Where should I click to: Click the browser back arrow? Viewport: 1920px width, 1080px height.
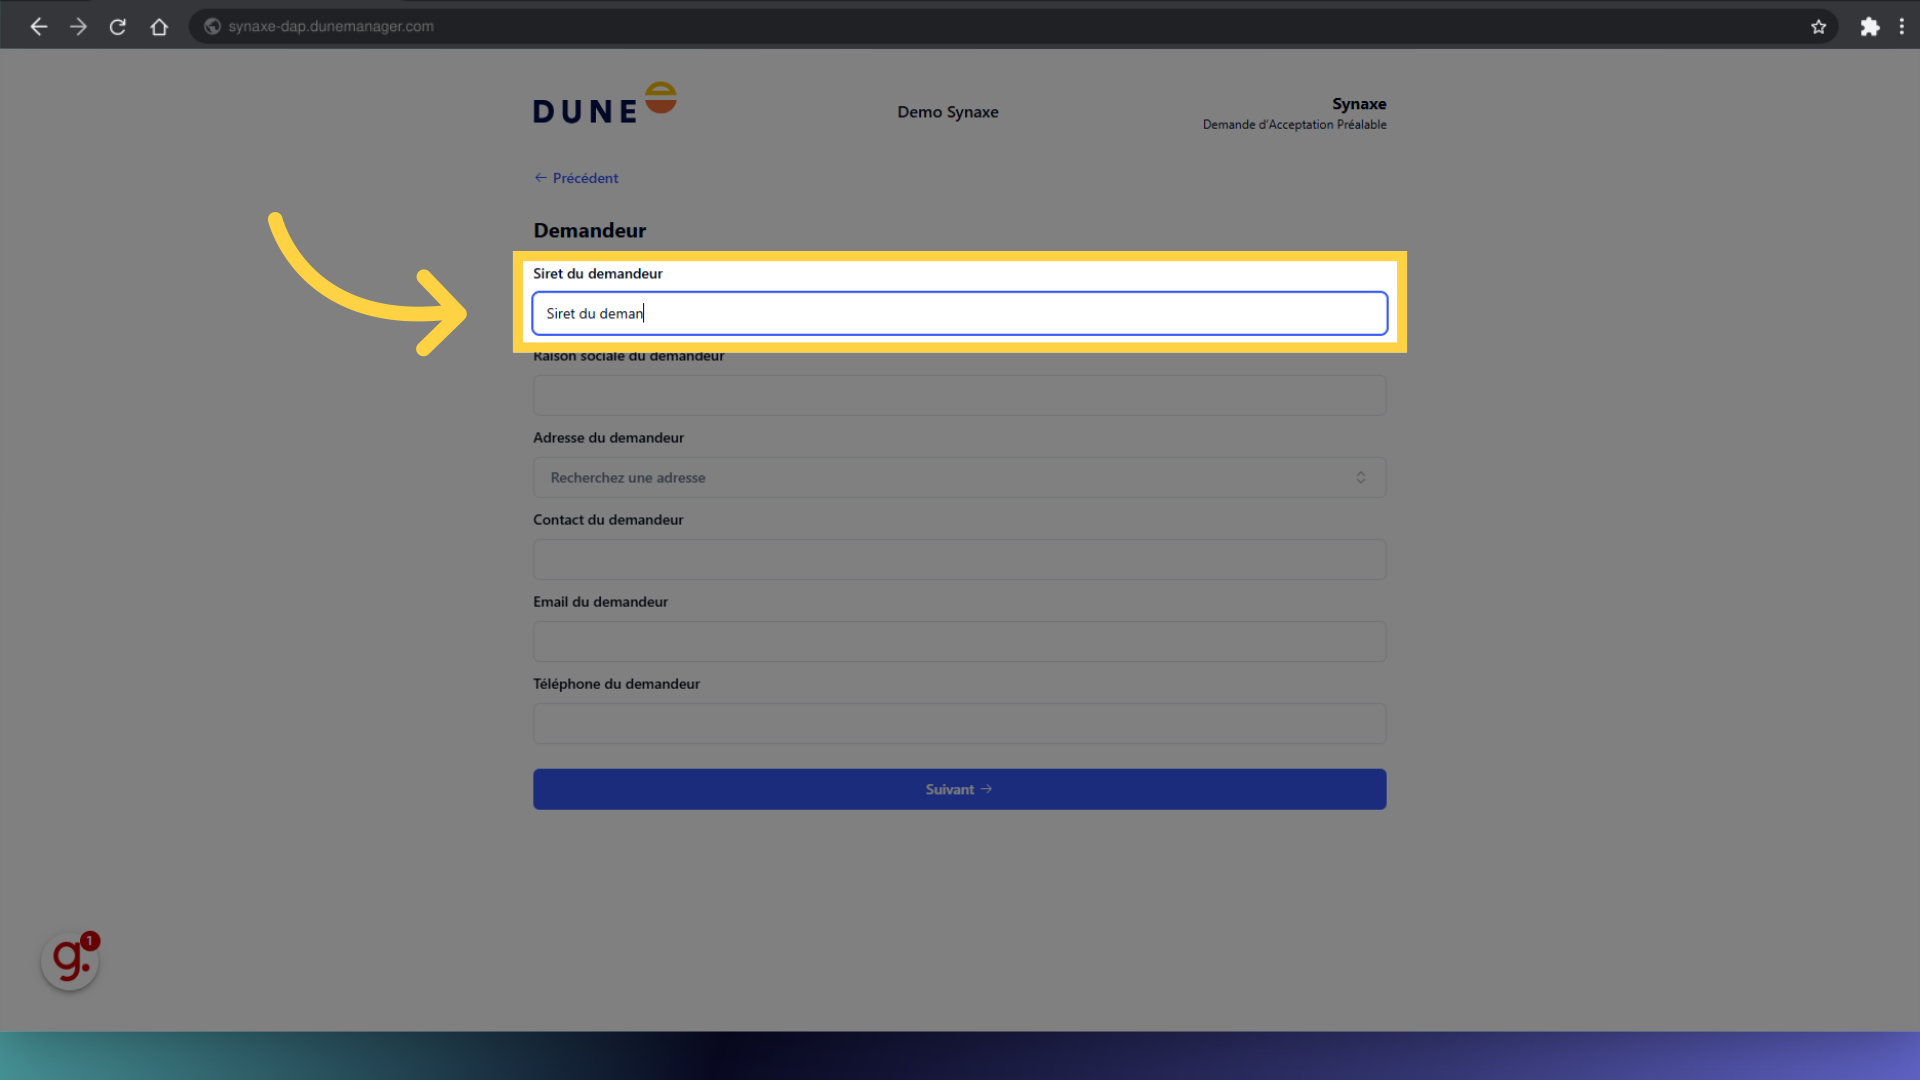point(39,27)
